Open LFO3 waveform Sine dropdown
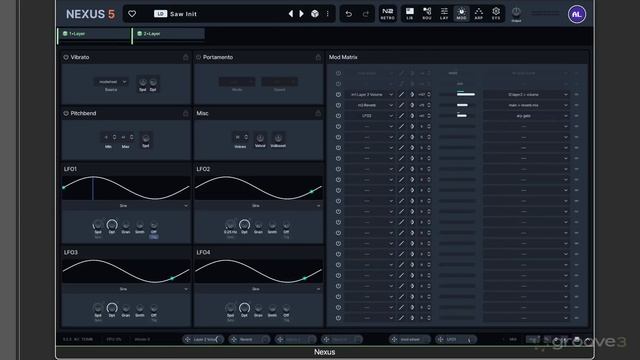Image resolution: width=640 pixels, height=360 pixels. 126,289
